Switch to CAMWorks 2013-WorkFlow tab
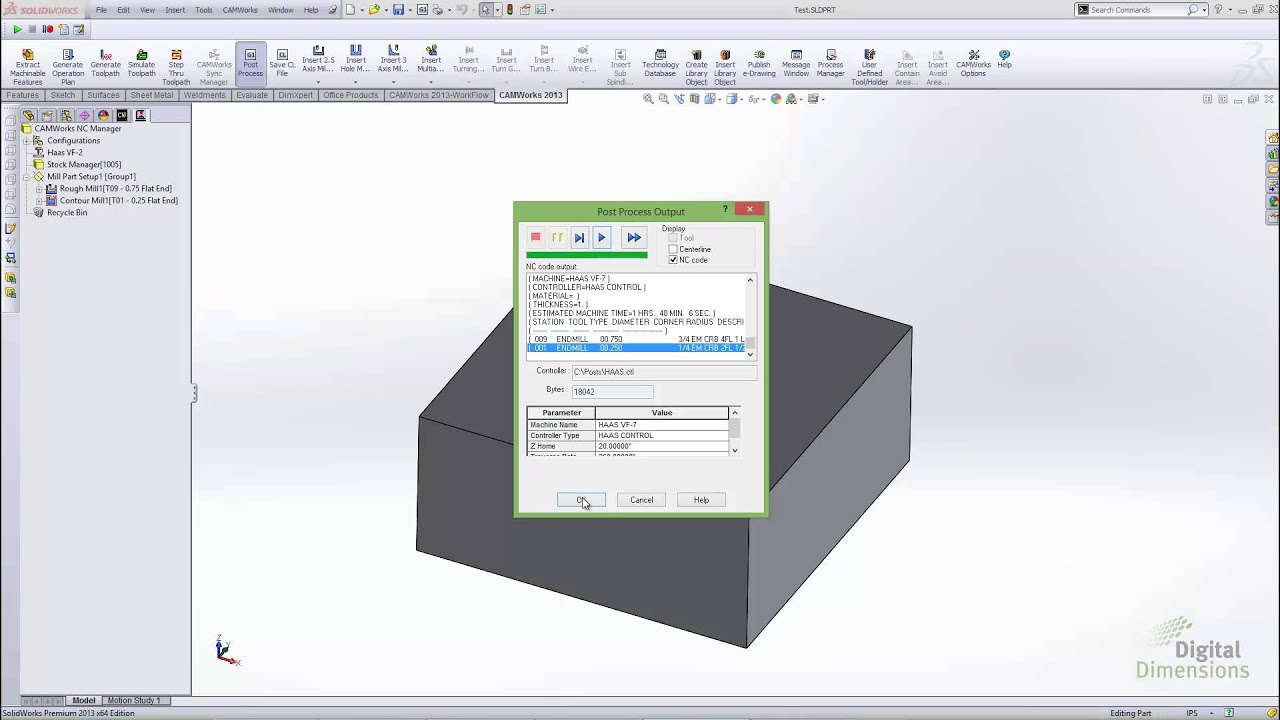 click(x=439, y=95)
